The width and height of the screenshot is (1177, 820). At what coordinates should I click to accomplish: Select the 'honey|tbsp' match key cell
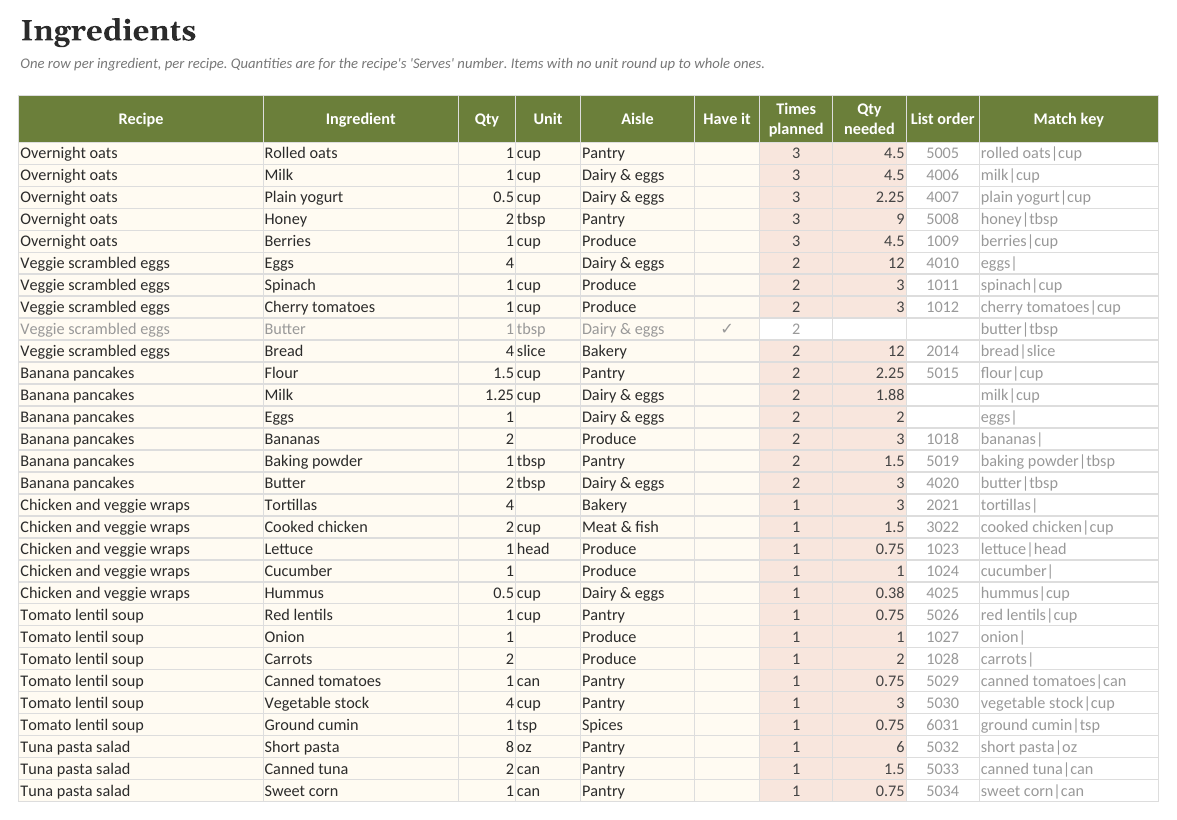click(x=1069, y=219)
